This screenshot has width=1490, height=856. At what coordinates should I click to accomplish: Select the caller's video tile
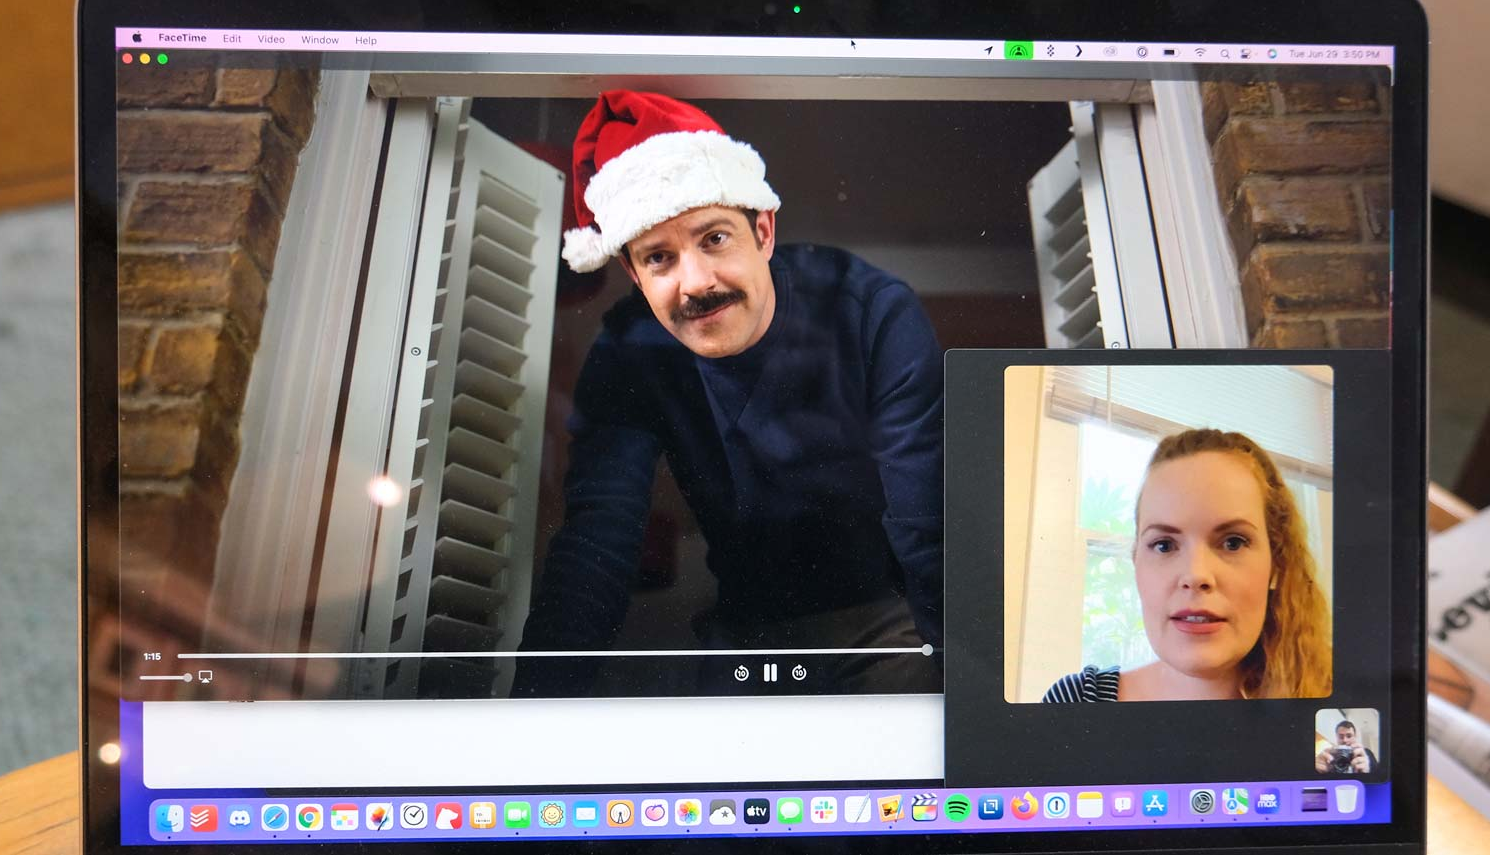[x=1168, y=534]
